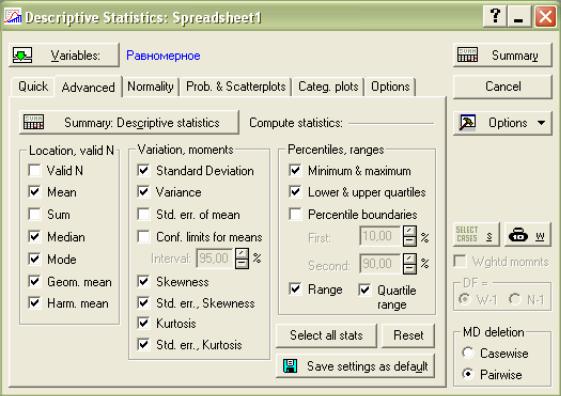561x396 pixels.
Task: Toggle the Mode checkbox
Action: 35,259
